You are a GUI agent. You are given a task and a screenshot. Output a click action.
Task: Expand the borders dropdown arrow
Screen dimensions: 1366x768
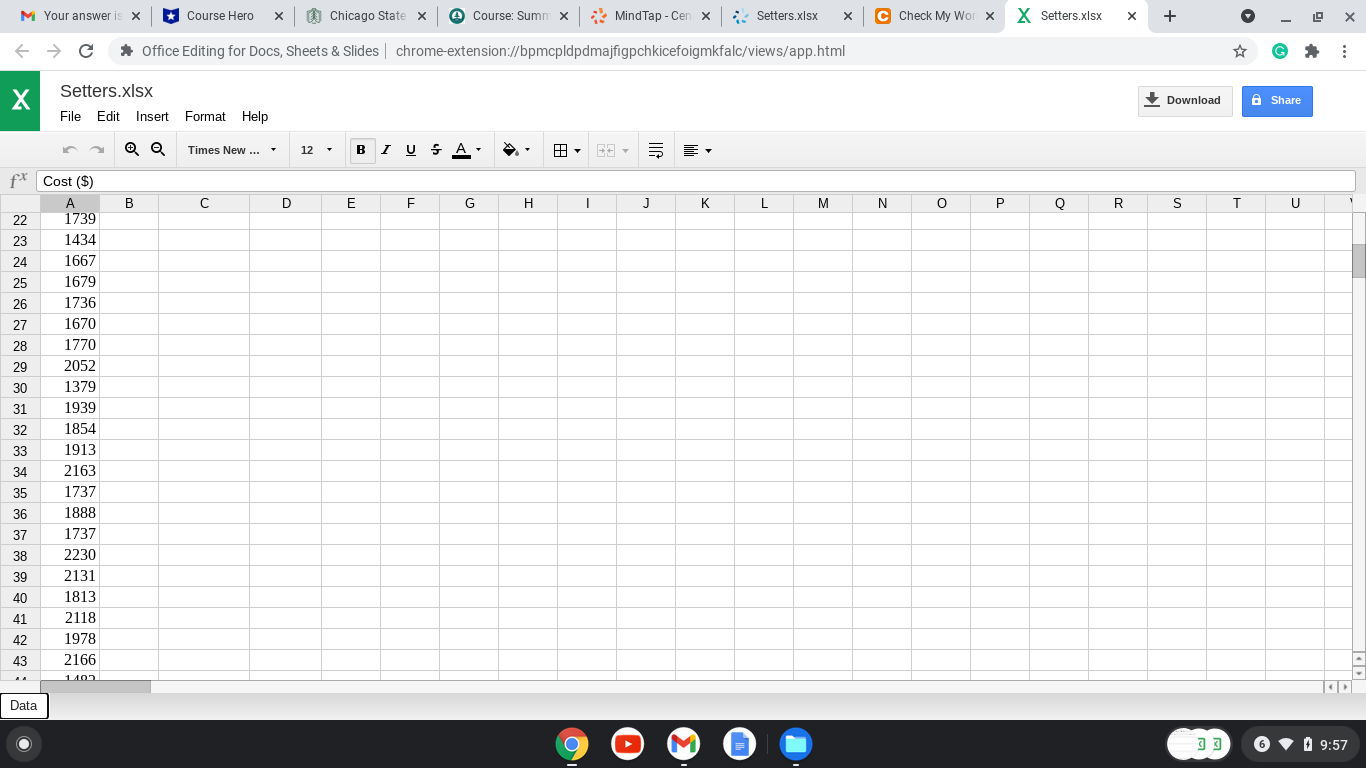578,151
